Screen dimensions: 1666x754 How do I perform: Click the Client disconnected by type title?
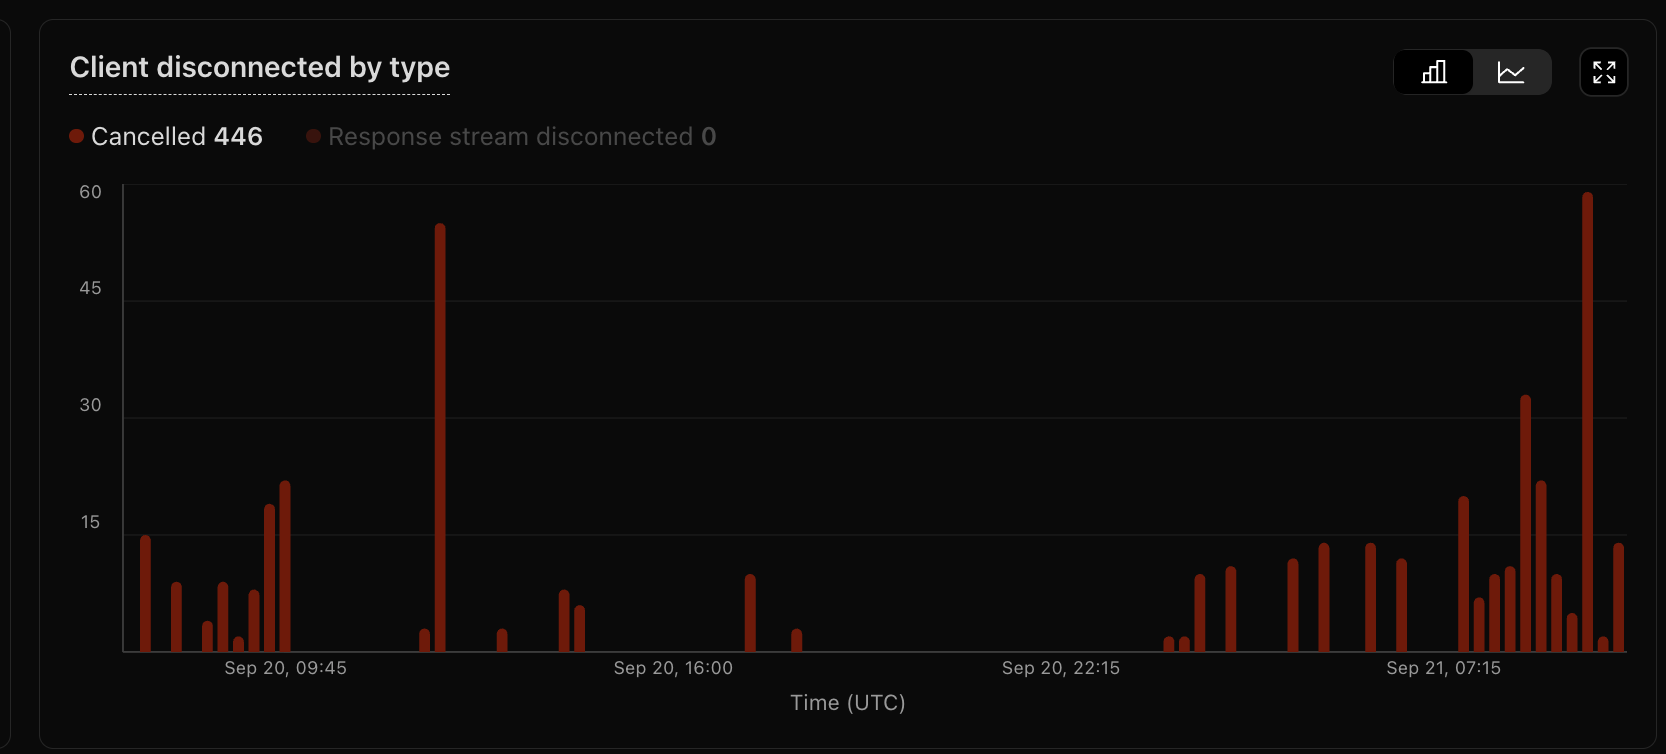click(x=260, y=67)
